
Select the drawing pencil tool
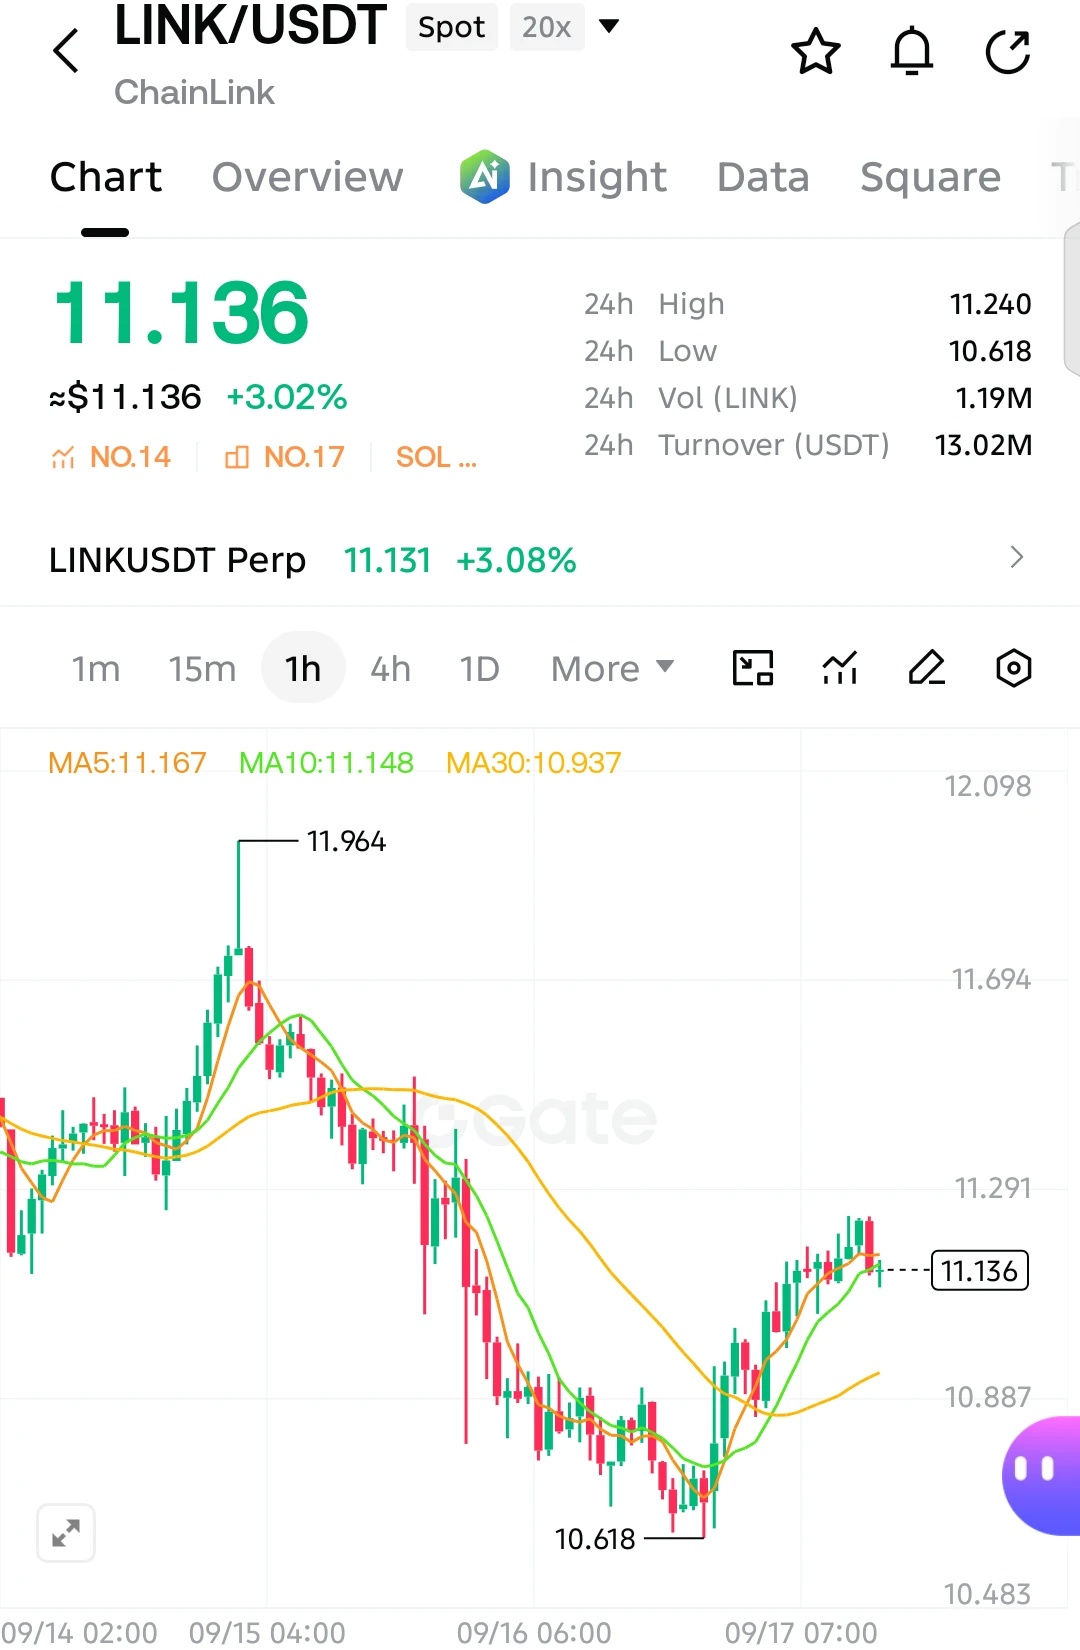pos(927,668)
